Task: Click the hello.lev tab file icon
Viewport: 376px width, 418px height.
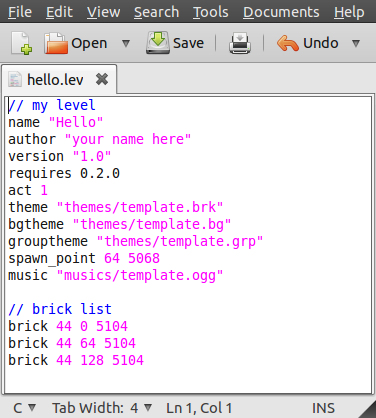Action: click(x=15, y=80)
